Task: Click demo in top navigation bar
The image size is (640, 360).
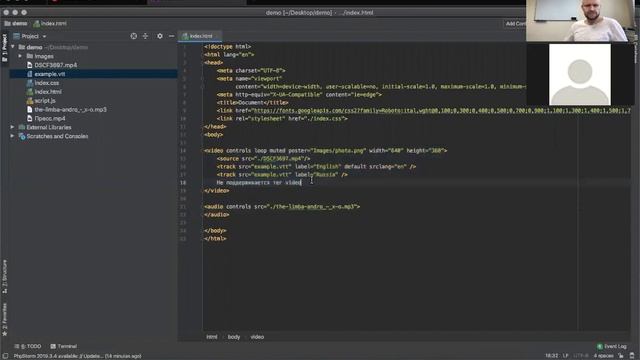Action: (x=16, y=24)
